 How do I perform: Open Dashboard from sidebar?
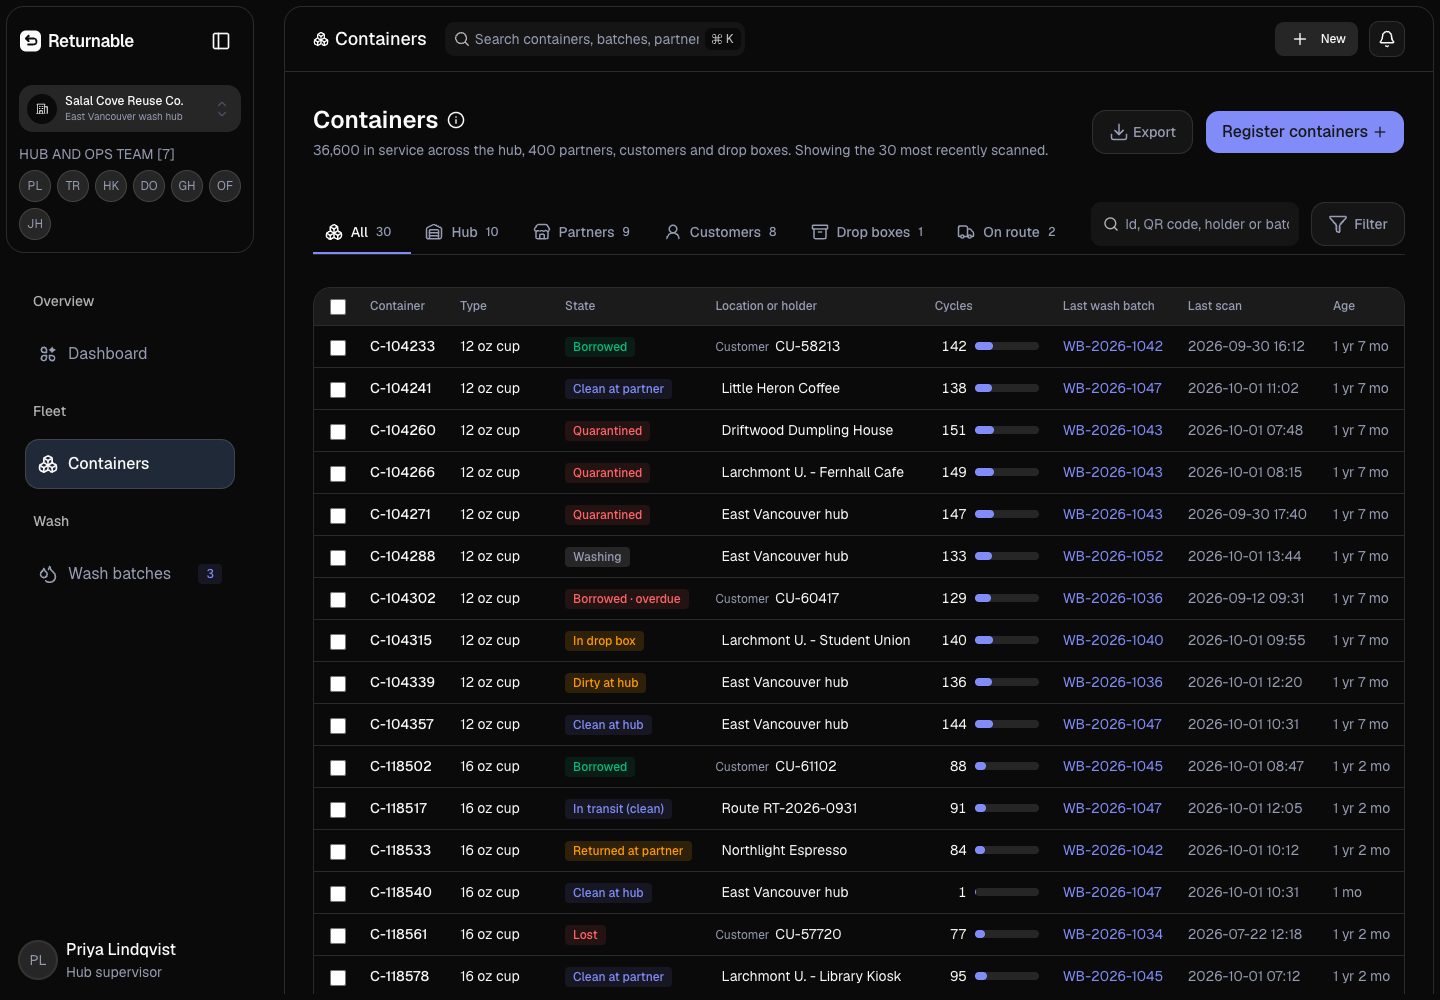coord(130,354)
